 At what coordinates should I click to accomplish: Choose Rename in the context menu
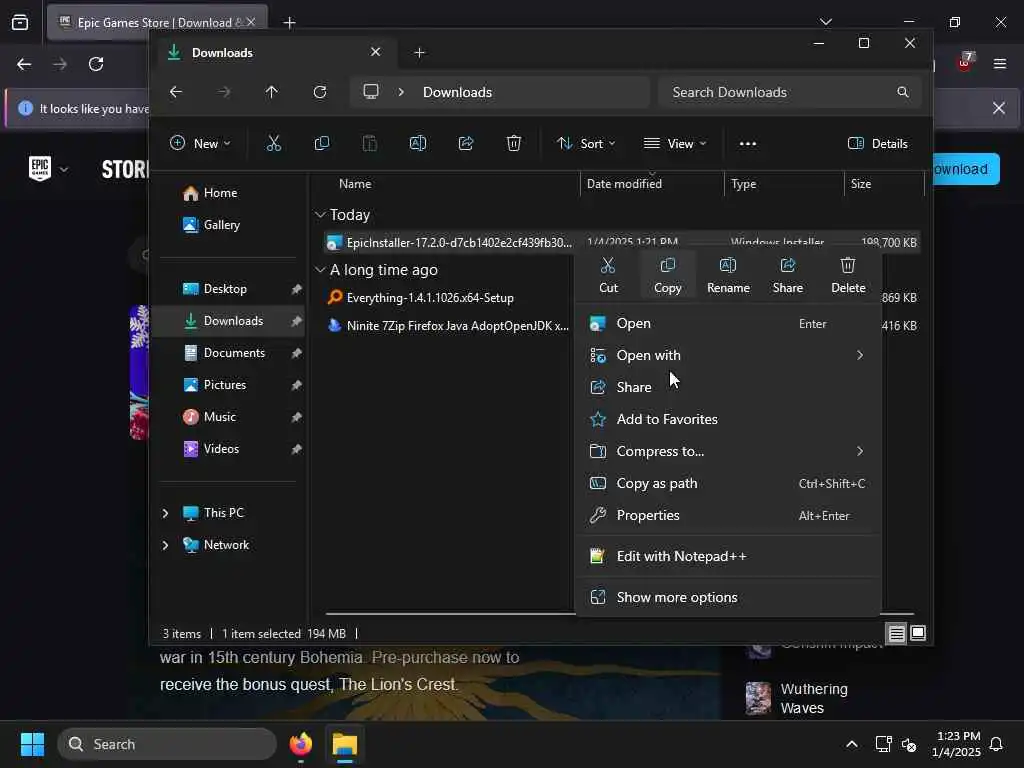pos(728,275)
